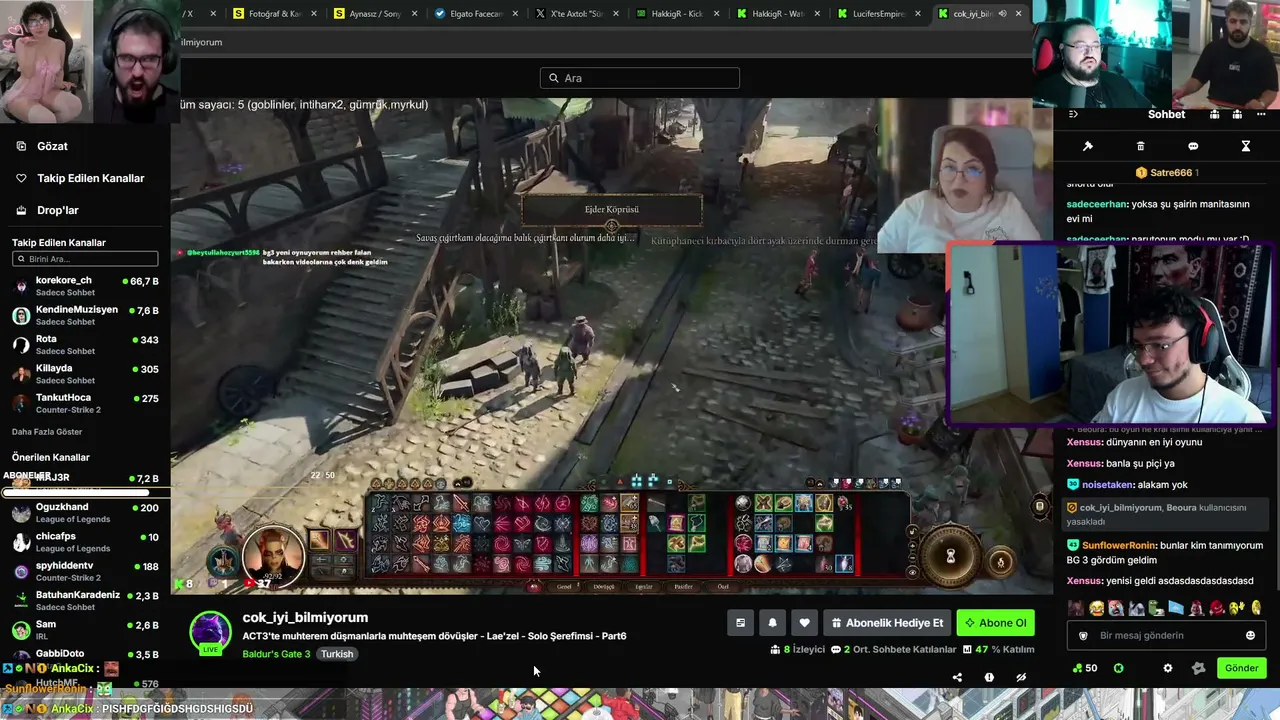Open BatuhanKaradeniz recommended channel
Viewport: 1280px width, 720px height.
click(85, 601)
